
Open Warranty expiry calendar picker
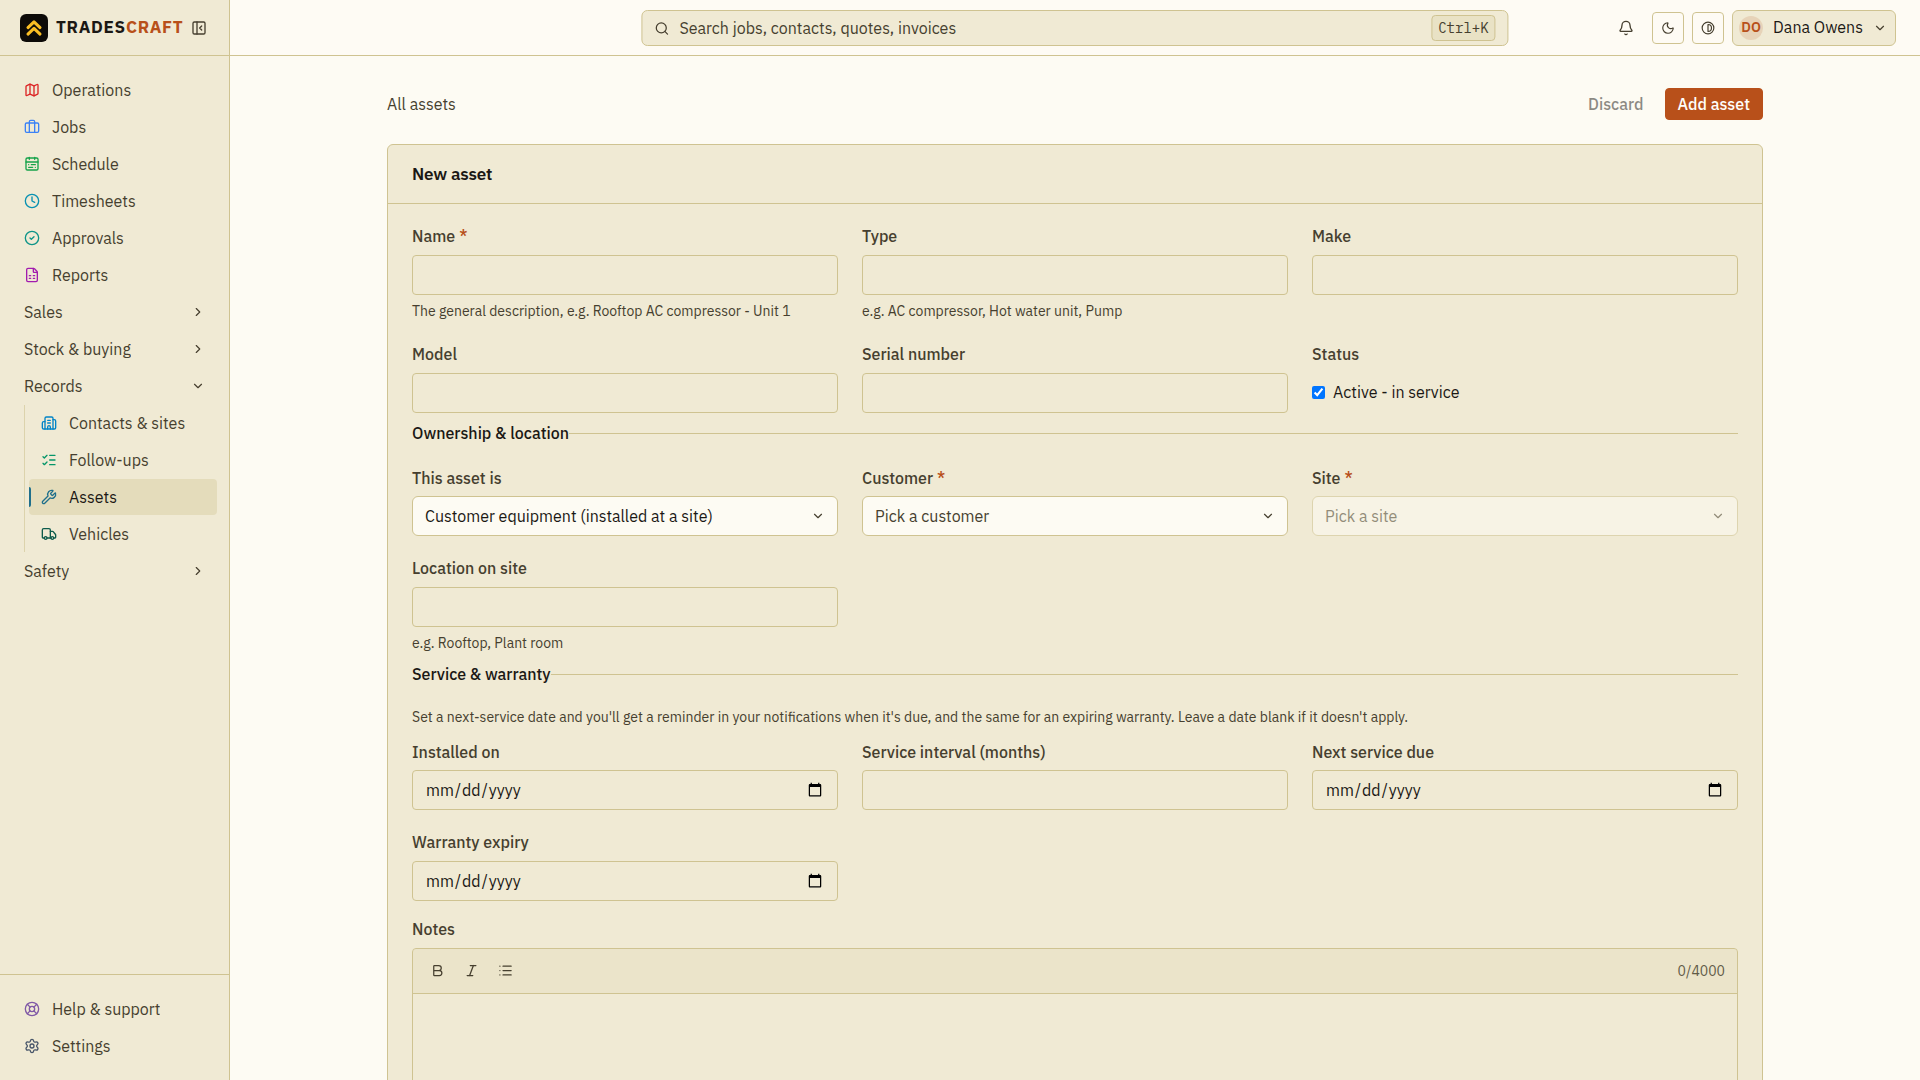coord(815,881)
